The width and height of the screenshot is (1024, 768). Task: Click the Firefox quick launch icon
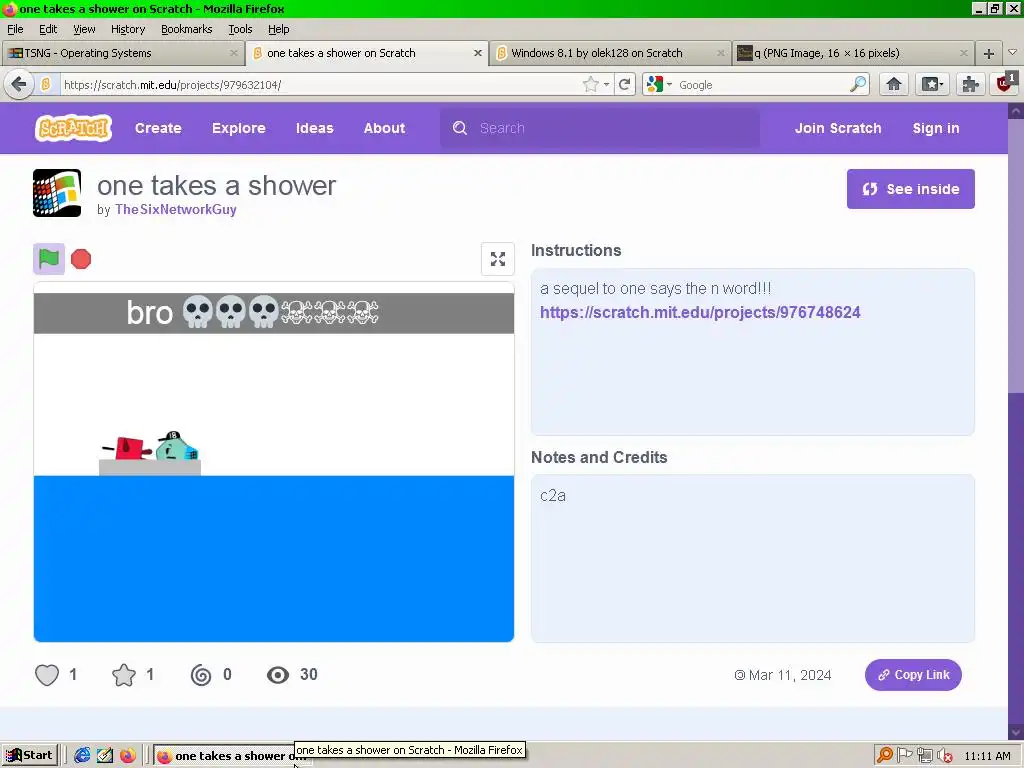pyautogui.click(x=127, y=756)
